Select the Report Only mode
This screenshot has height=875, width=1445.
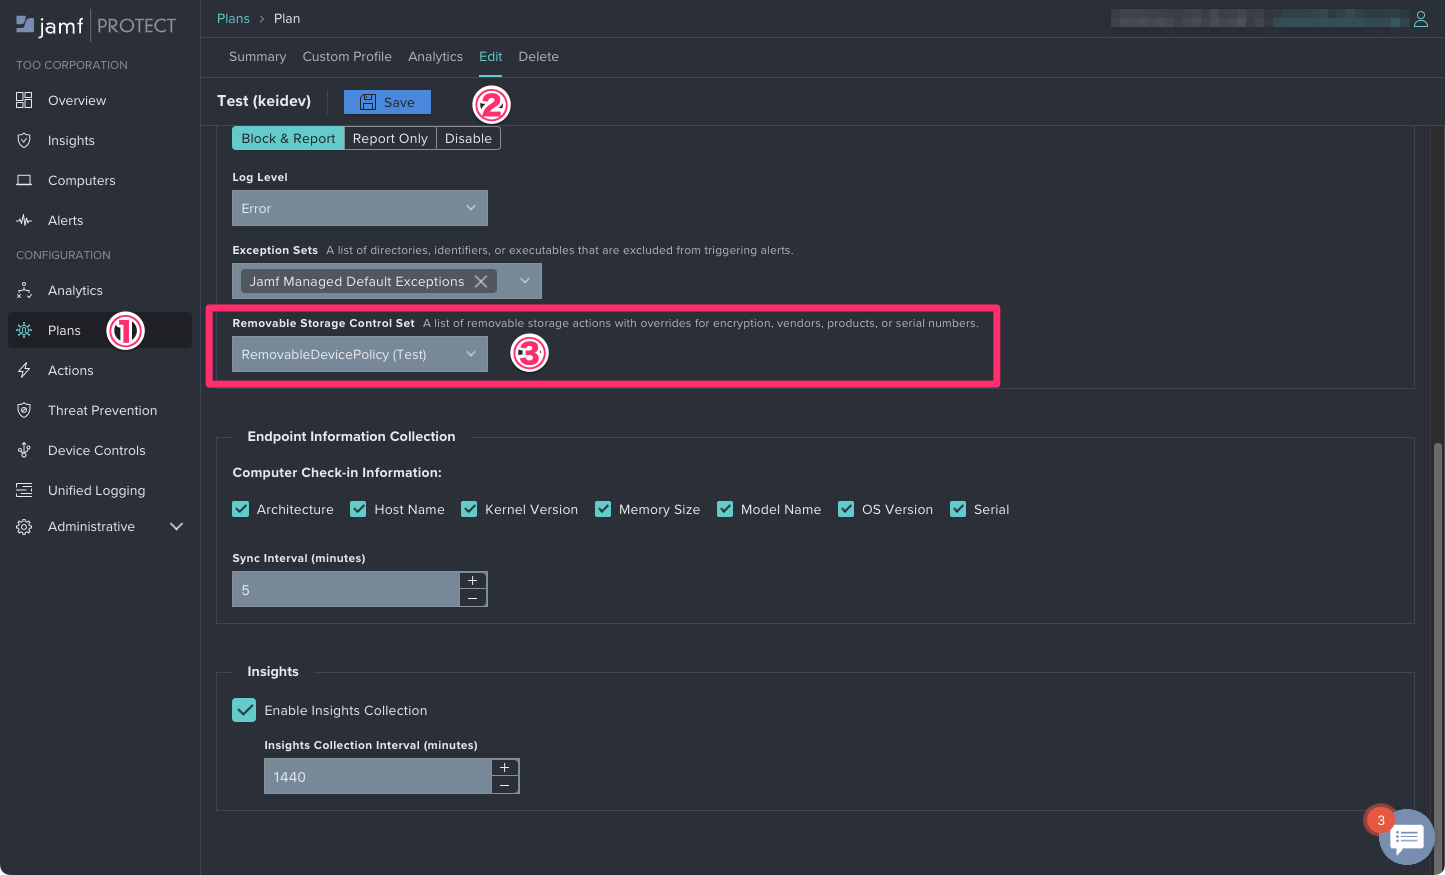point(390,138)
